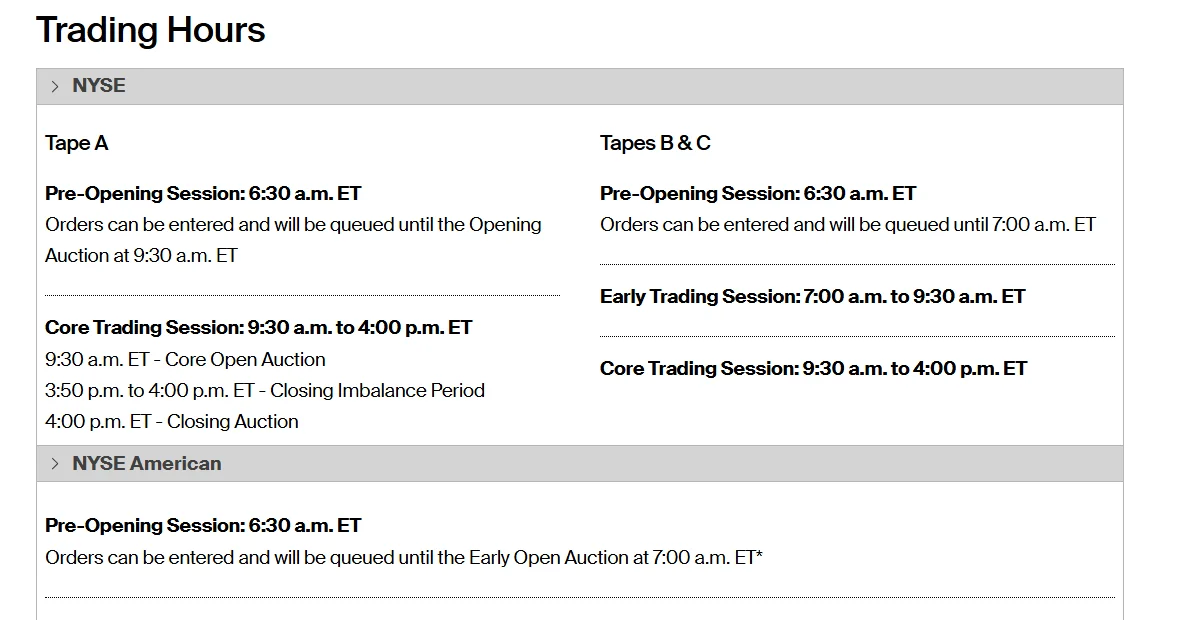1180x620 pixels.
Task: Click text about queuing until Opening Auction
Action: point(293,225)
